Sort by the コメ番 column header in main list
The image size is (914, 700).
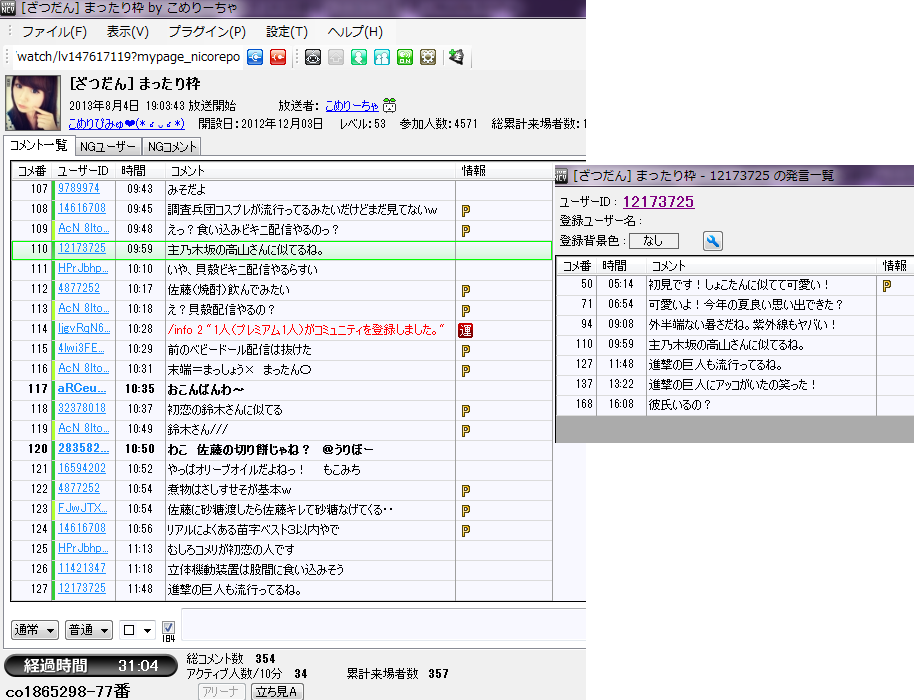coord(31,171)
